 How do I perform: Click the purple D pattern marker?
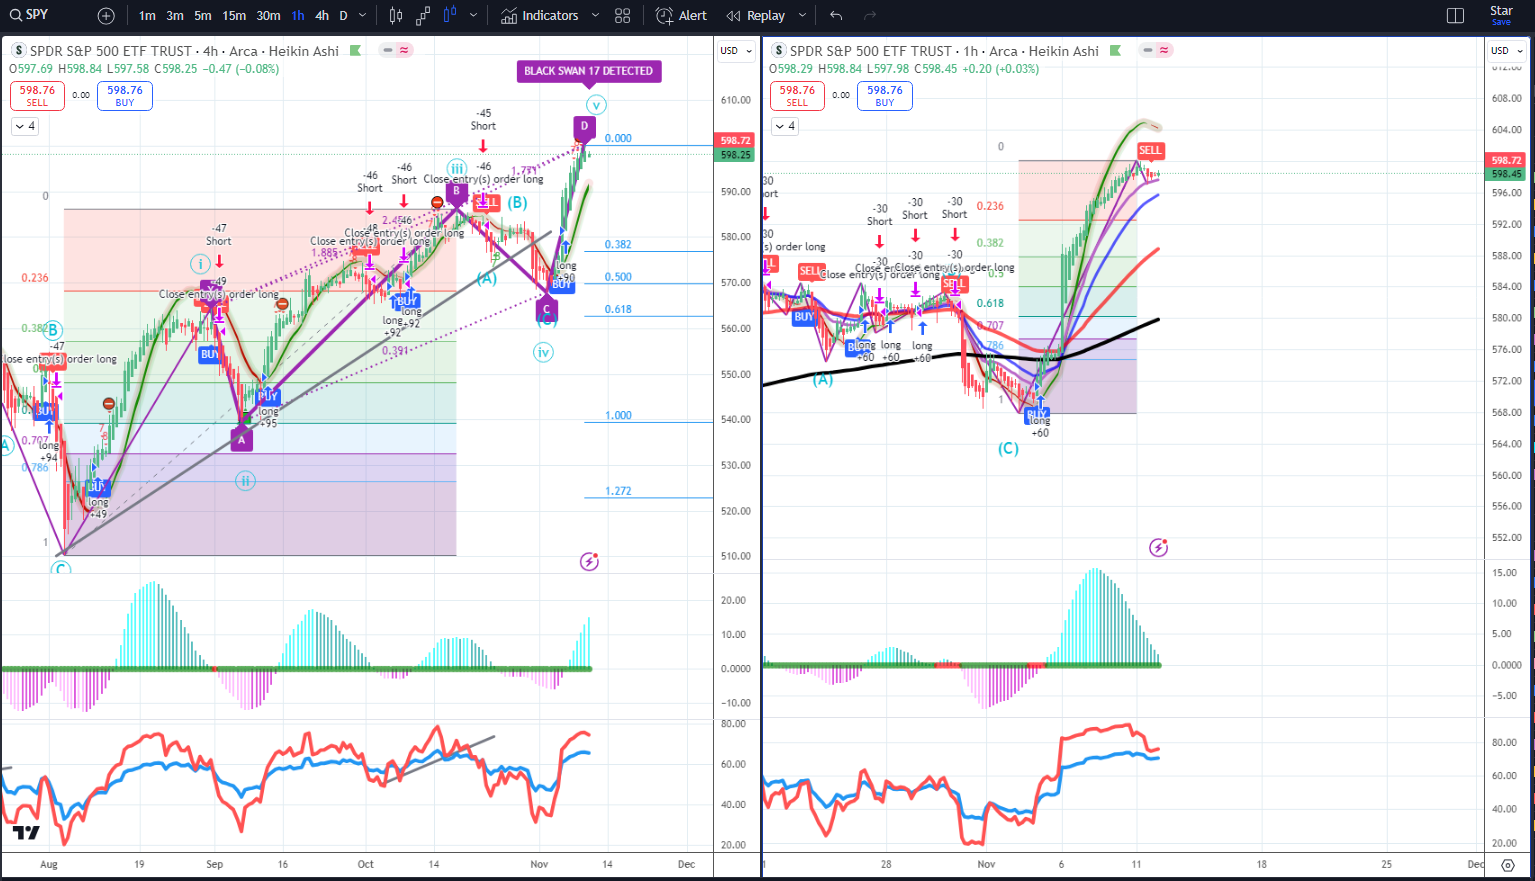(584, 126)
